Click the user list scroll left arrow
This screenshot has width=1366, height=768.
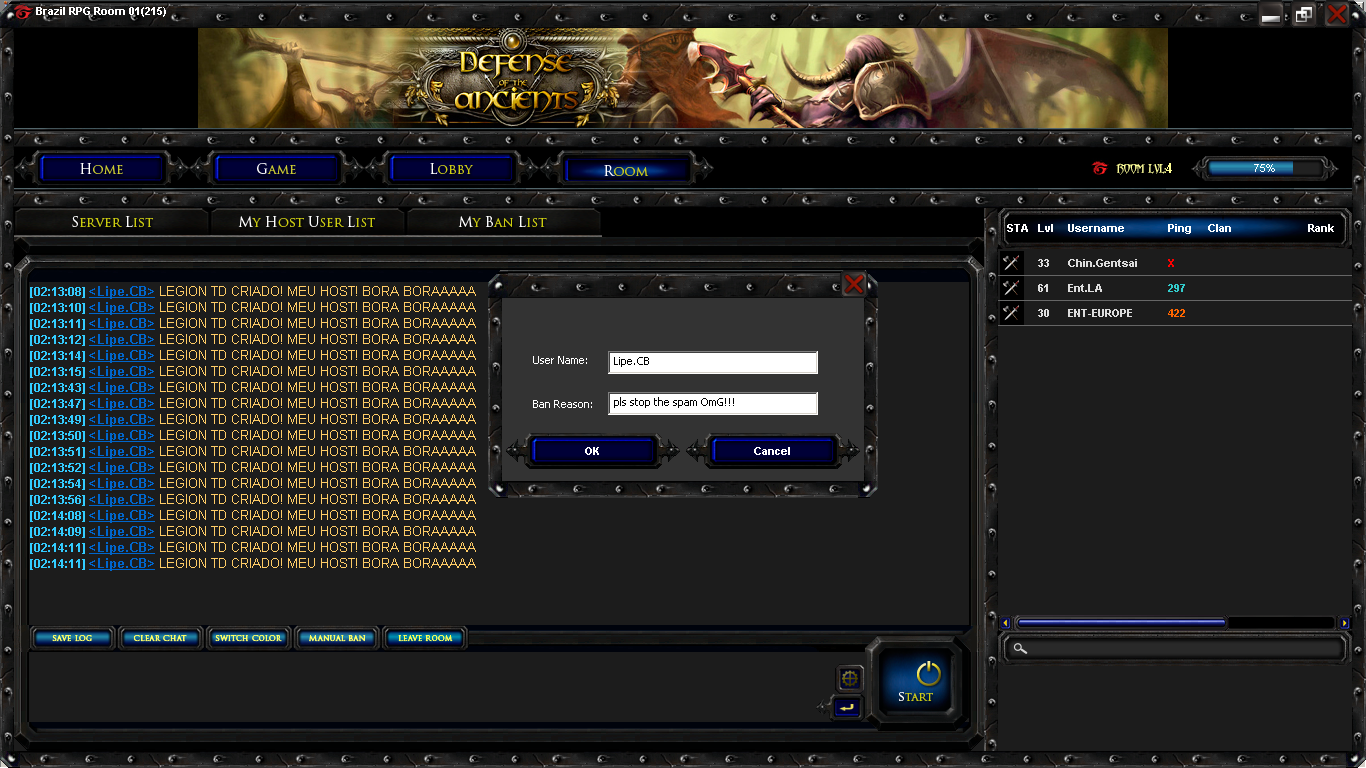tap(1005, 623)
